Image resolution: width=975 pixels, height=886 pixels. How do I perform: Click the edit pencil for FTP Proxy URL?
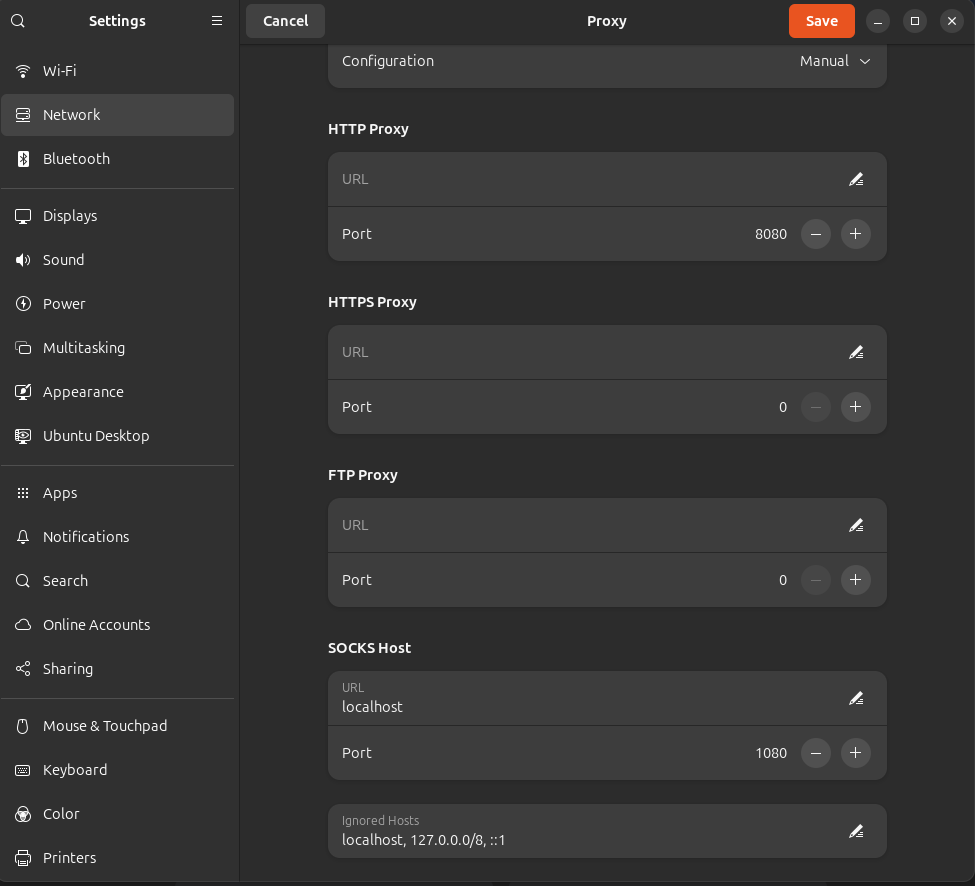click(855, 526)
